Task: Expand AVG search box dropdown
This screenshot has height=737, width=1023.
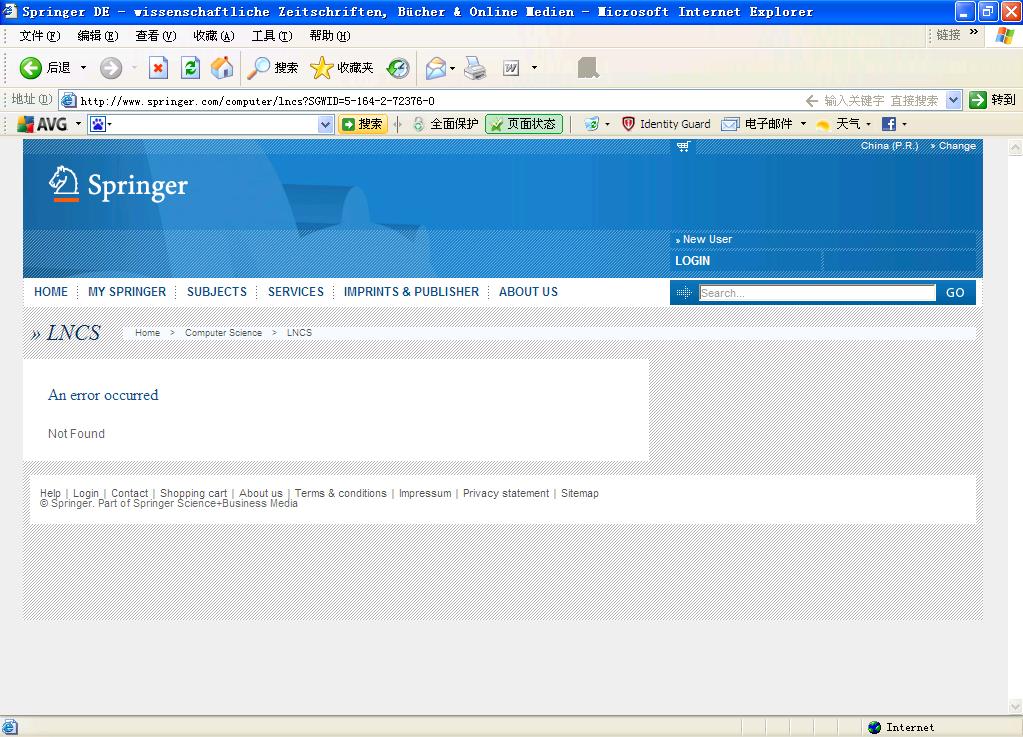Action: [325, 124]
